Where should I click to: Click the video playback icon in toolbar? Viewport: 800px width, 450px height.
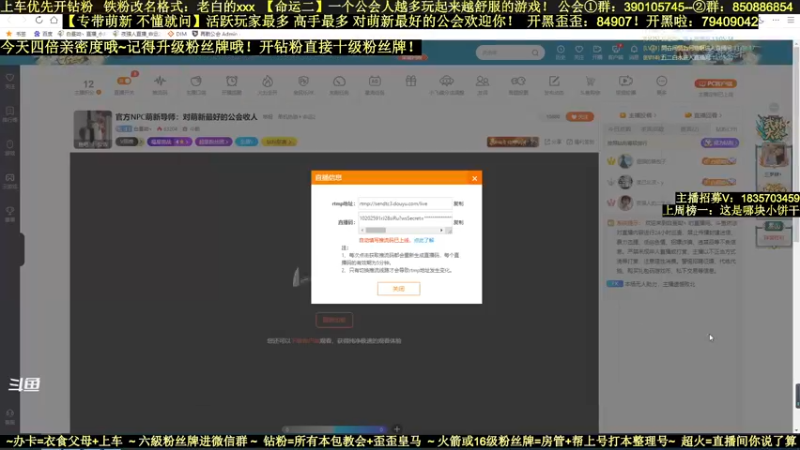click(626, 81)
